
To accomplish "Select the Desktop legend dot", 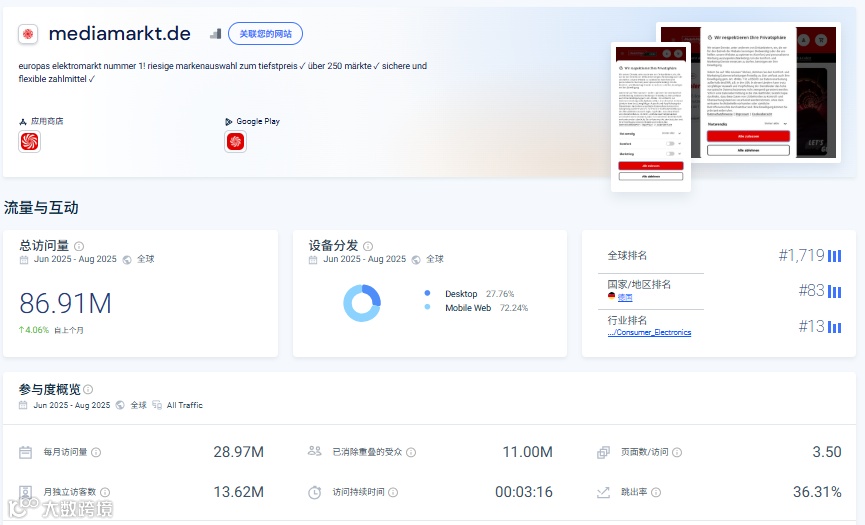I will pos(428,293).
